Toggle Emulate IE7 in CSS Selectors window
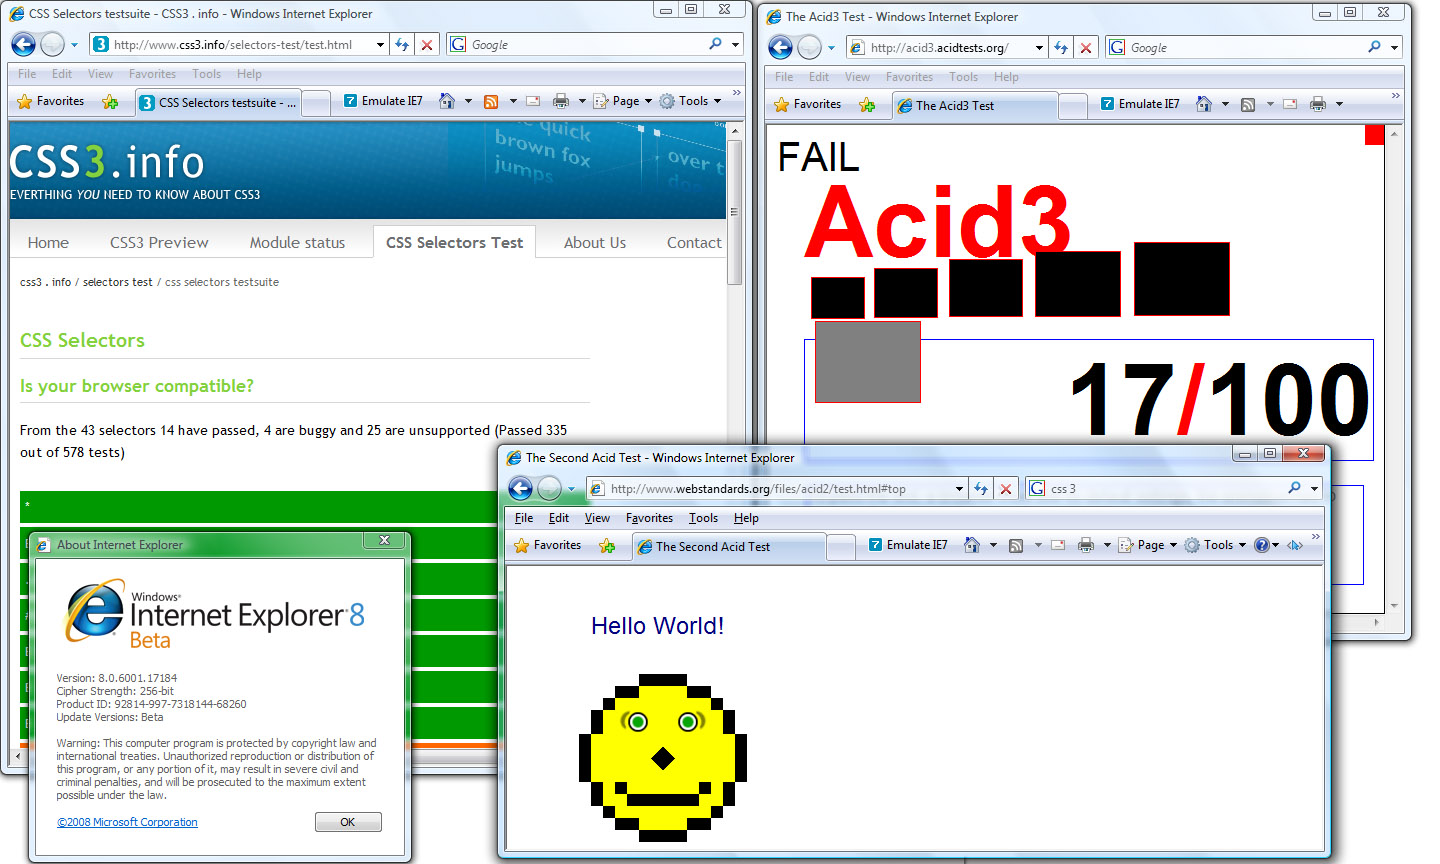 pos(383,101)
